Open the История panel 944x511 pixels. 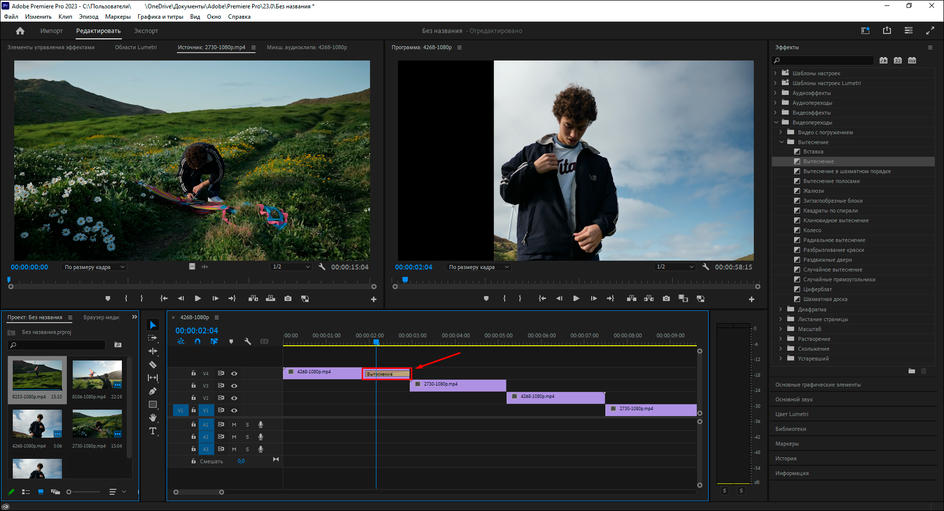point(786,459)
